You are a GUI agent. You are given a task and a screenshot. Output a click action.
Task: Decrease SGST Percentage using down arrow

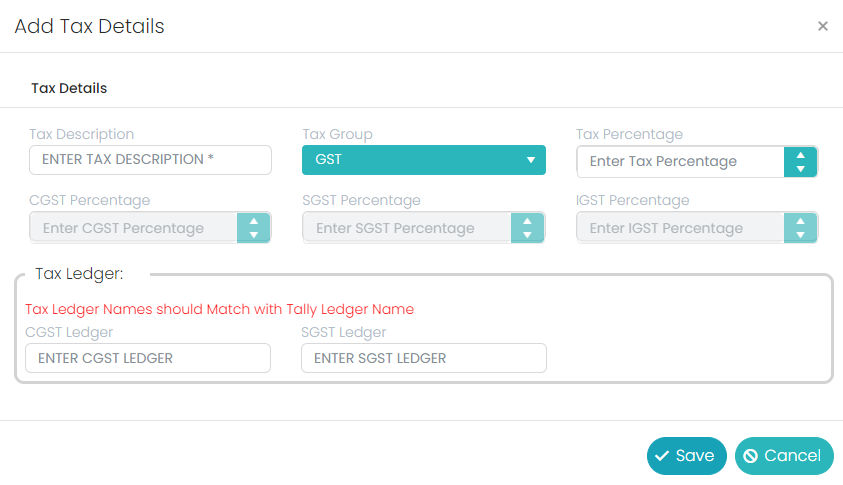tap(527, 235)
